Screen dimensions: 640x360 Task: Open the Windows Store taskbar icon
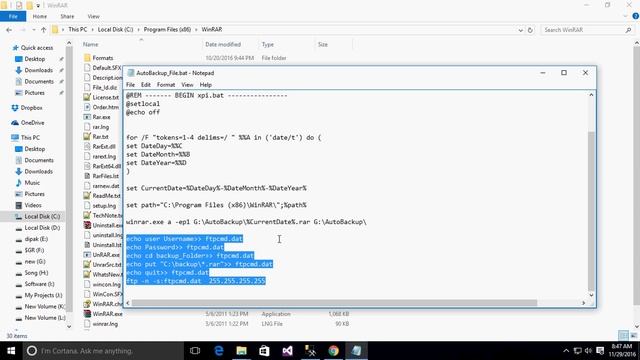(x=264, y=351)
